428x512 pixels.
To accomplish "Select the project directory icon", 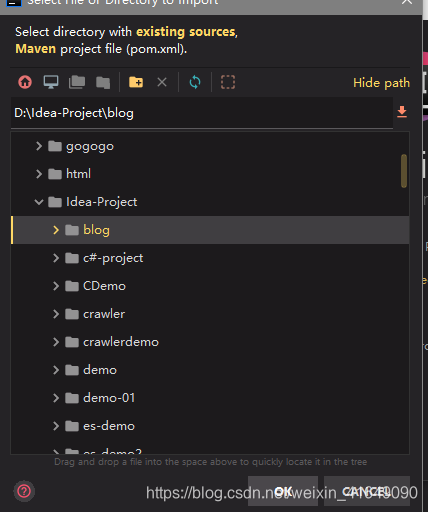I will [x=77, y=82].
